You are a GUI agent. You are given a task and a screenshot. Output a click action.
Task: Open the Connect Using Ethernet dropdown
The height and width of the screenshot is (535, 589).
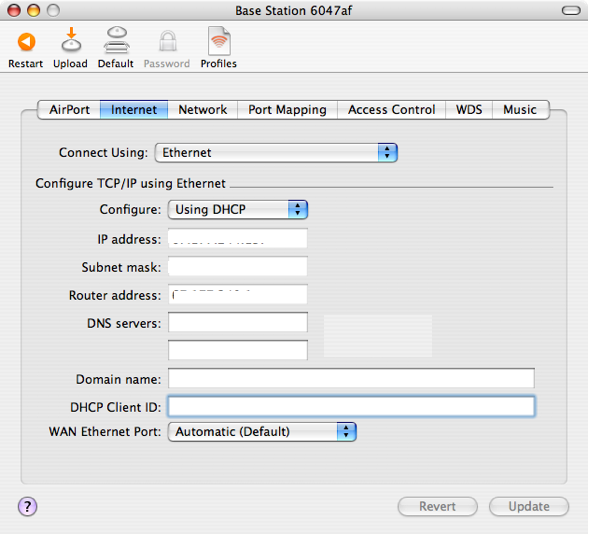coord(276,153)
